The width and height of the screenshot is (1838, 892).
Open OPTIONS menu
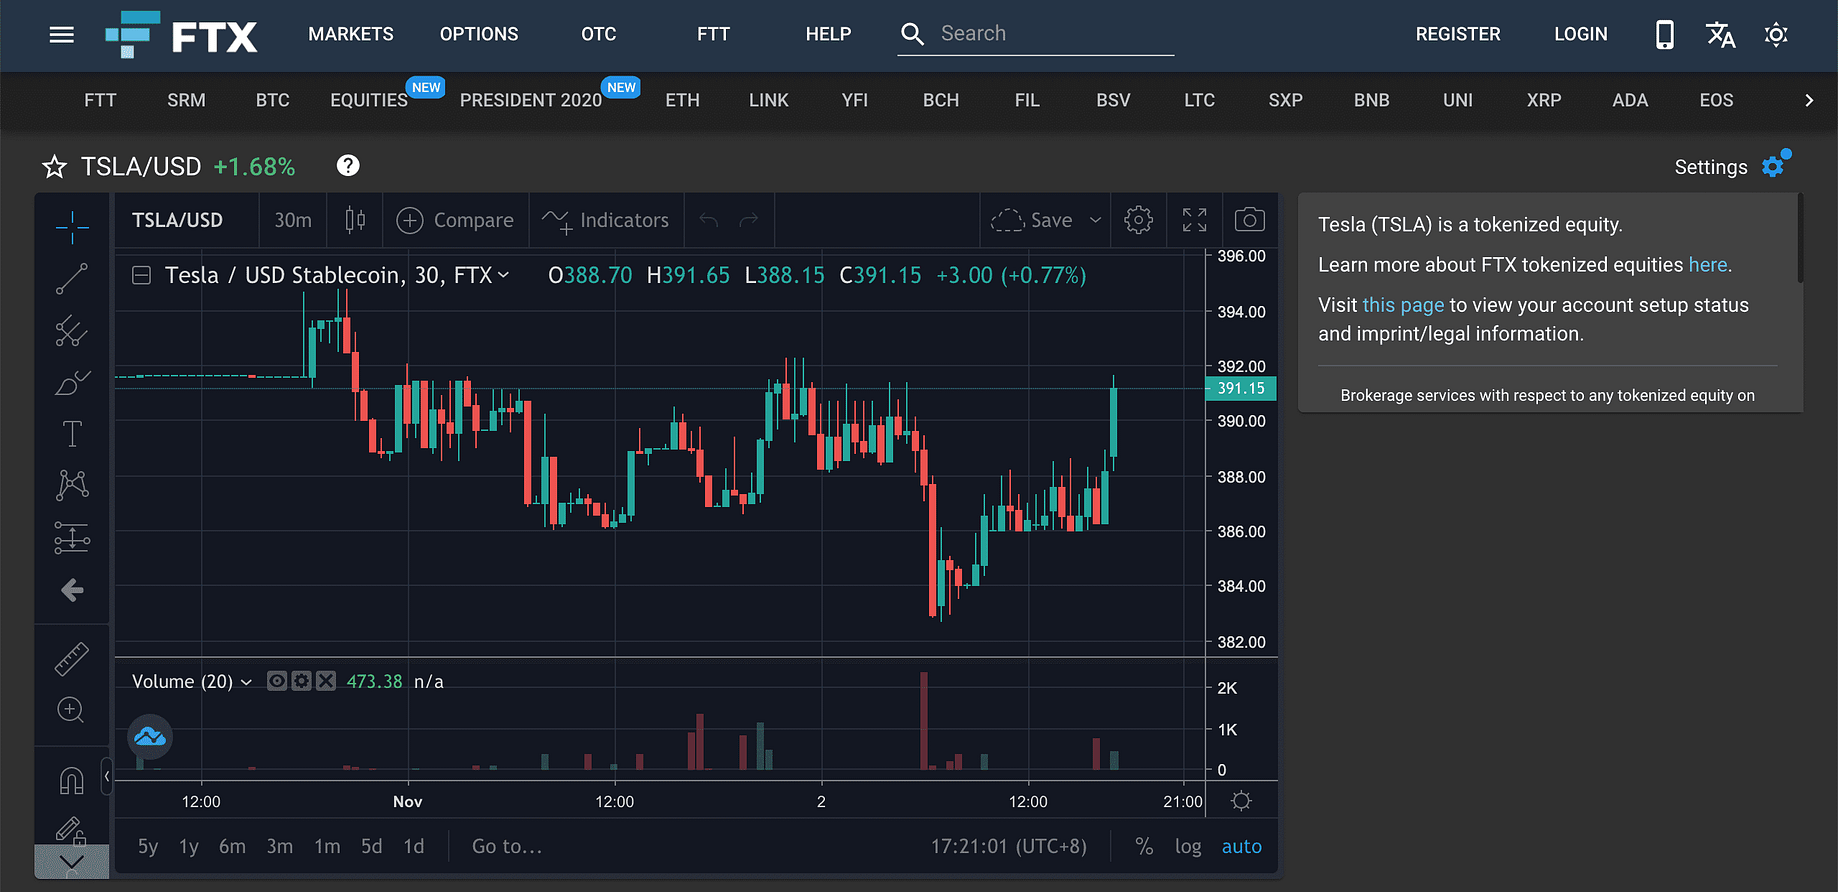479,34
